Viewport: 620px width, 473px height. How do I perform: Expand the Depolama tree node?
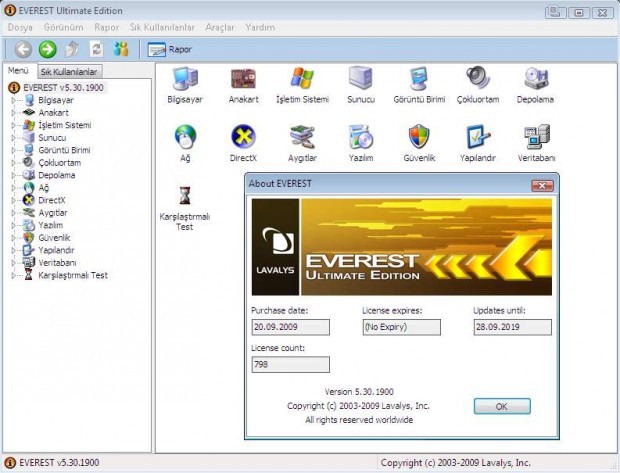pos(13,175)
